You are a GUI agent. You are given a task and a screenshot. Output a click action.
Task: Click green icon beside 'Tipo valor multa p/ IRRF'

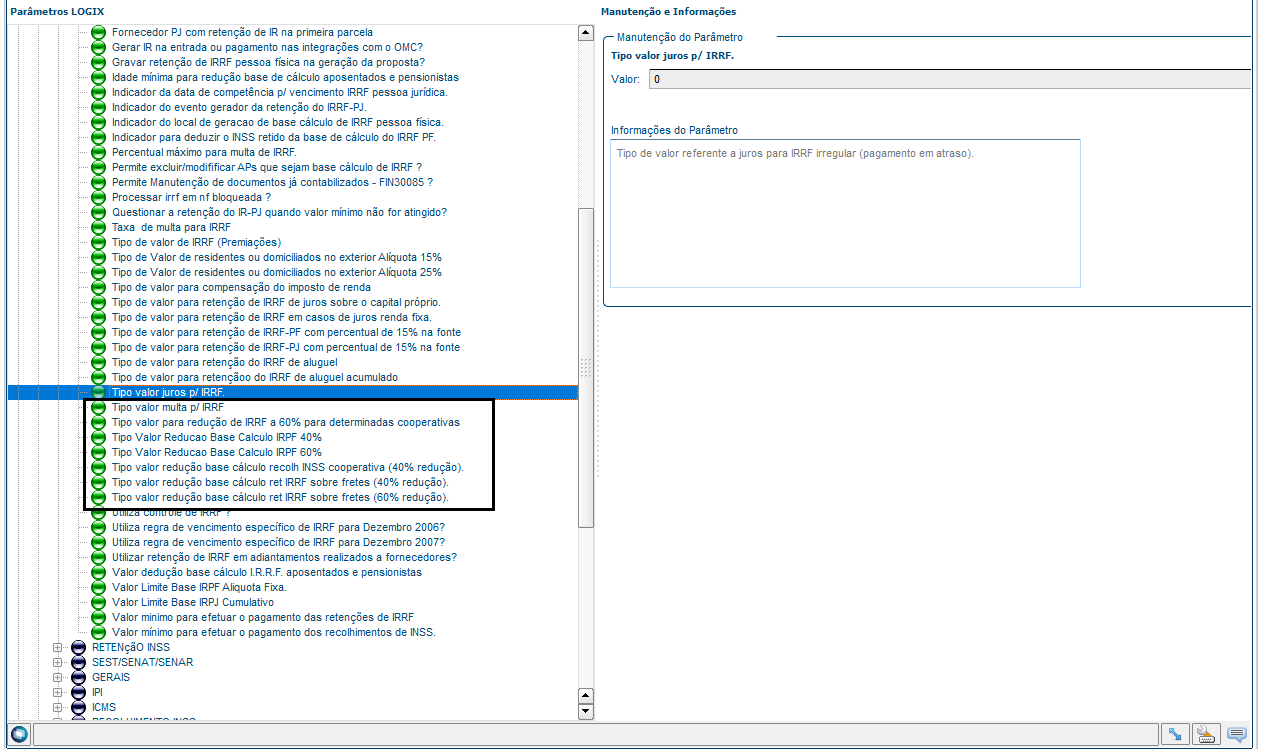click(98, 407)
